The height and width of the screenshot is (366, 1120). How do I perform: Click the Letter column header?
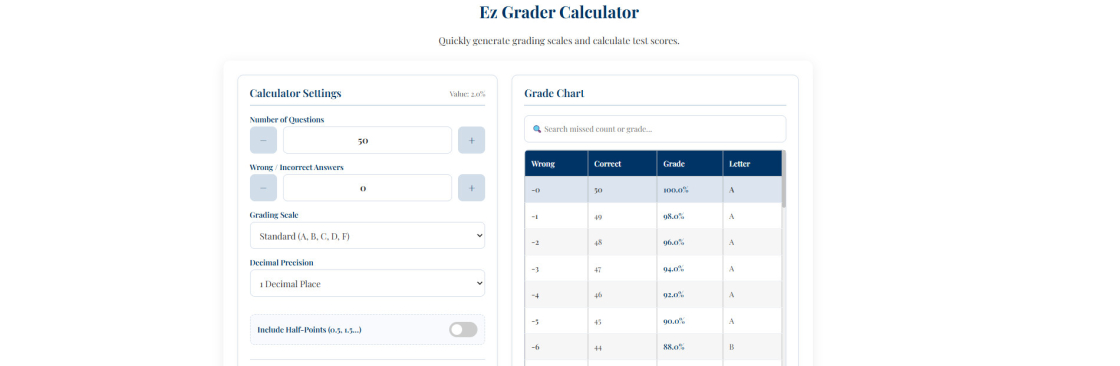click(752, 164)
